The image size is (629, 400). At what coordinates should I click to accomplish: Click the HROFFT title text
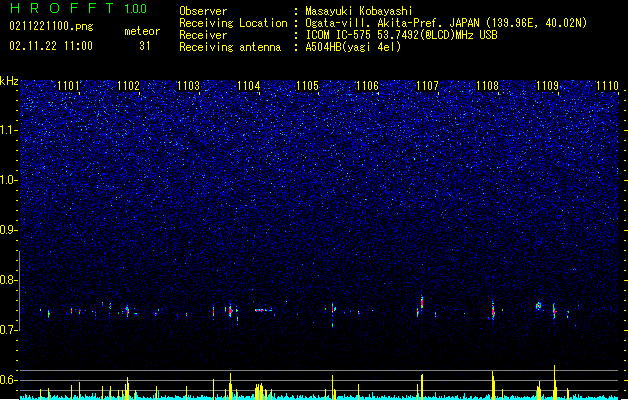coord(62,8)
